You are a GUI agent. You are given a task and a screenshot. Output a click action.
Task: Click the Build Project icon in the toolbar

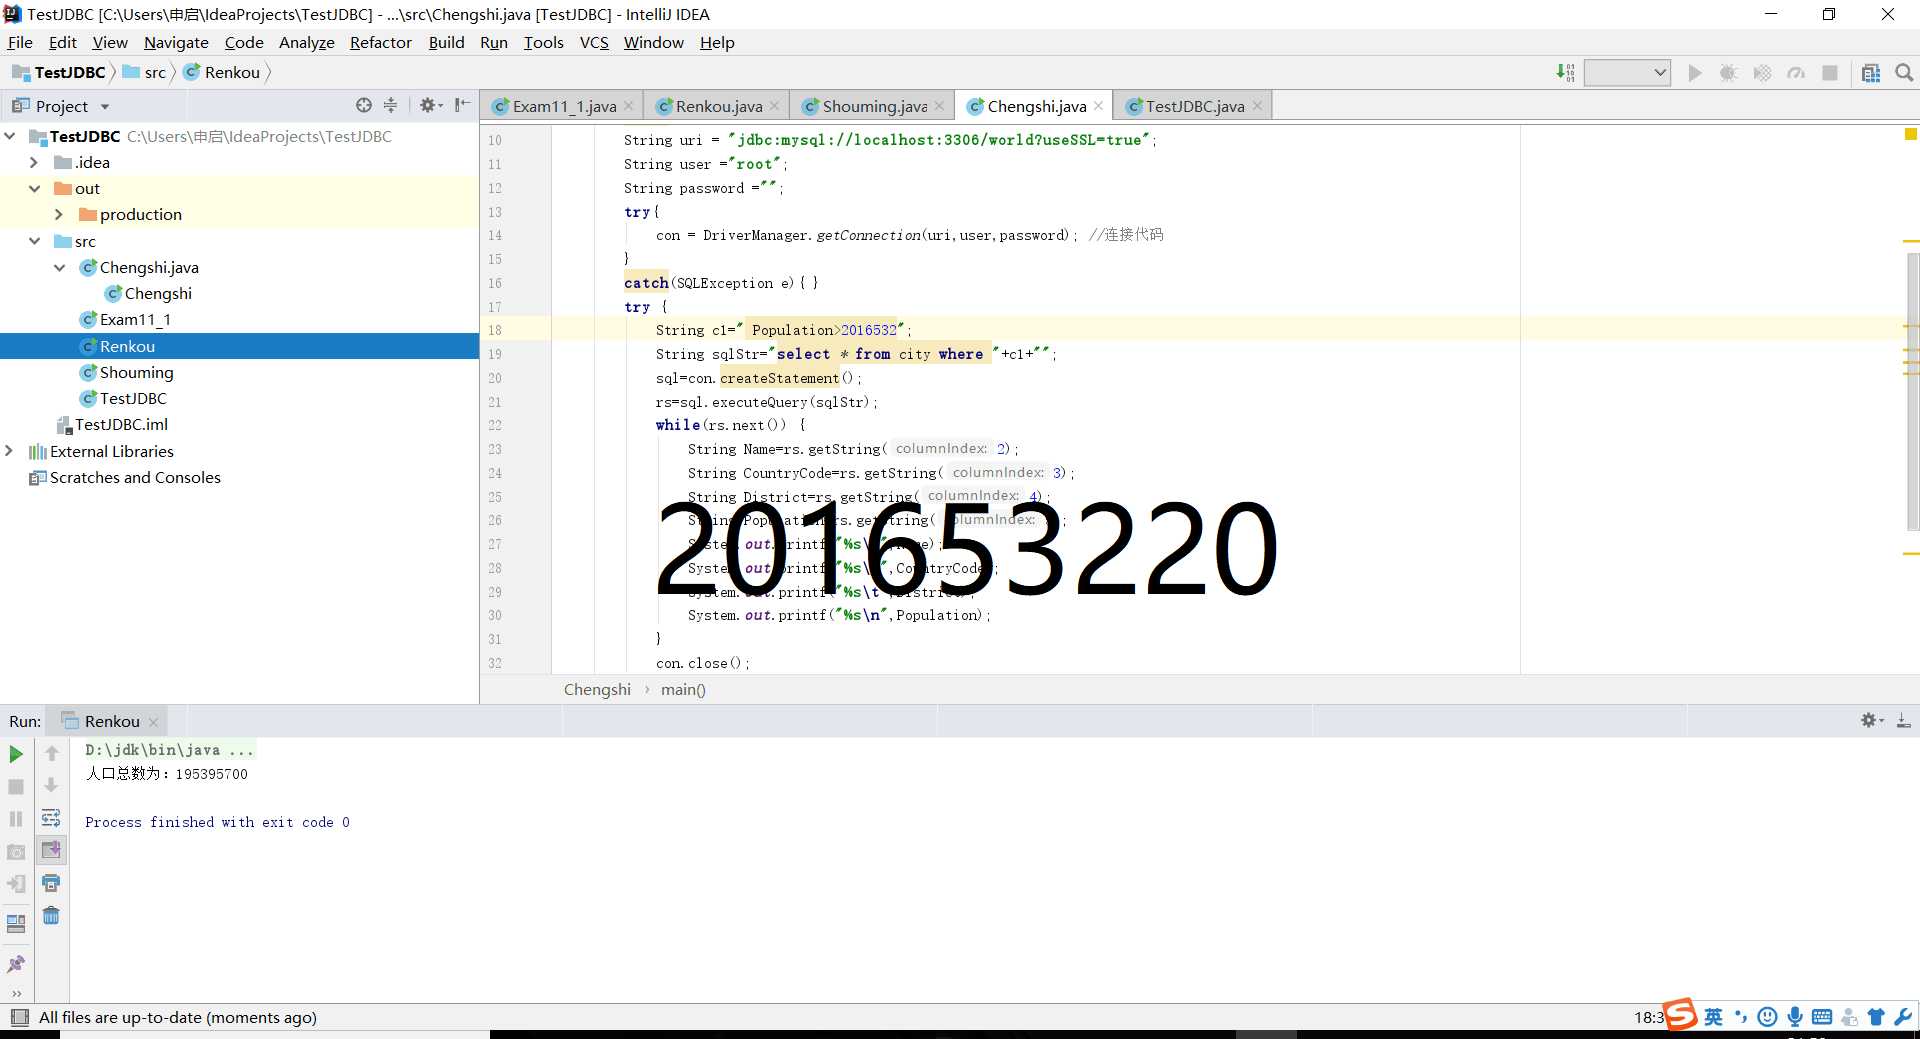[x=1565, y=72]
